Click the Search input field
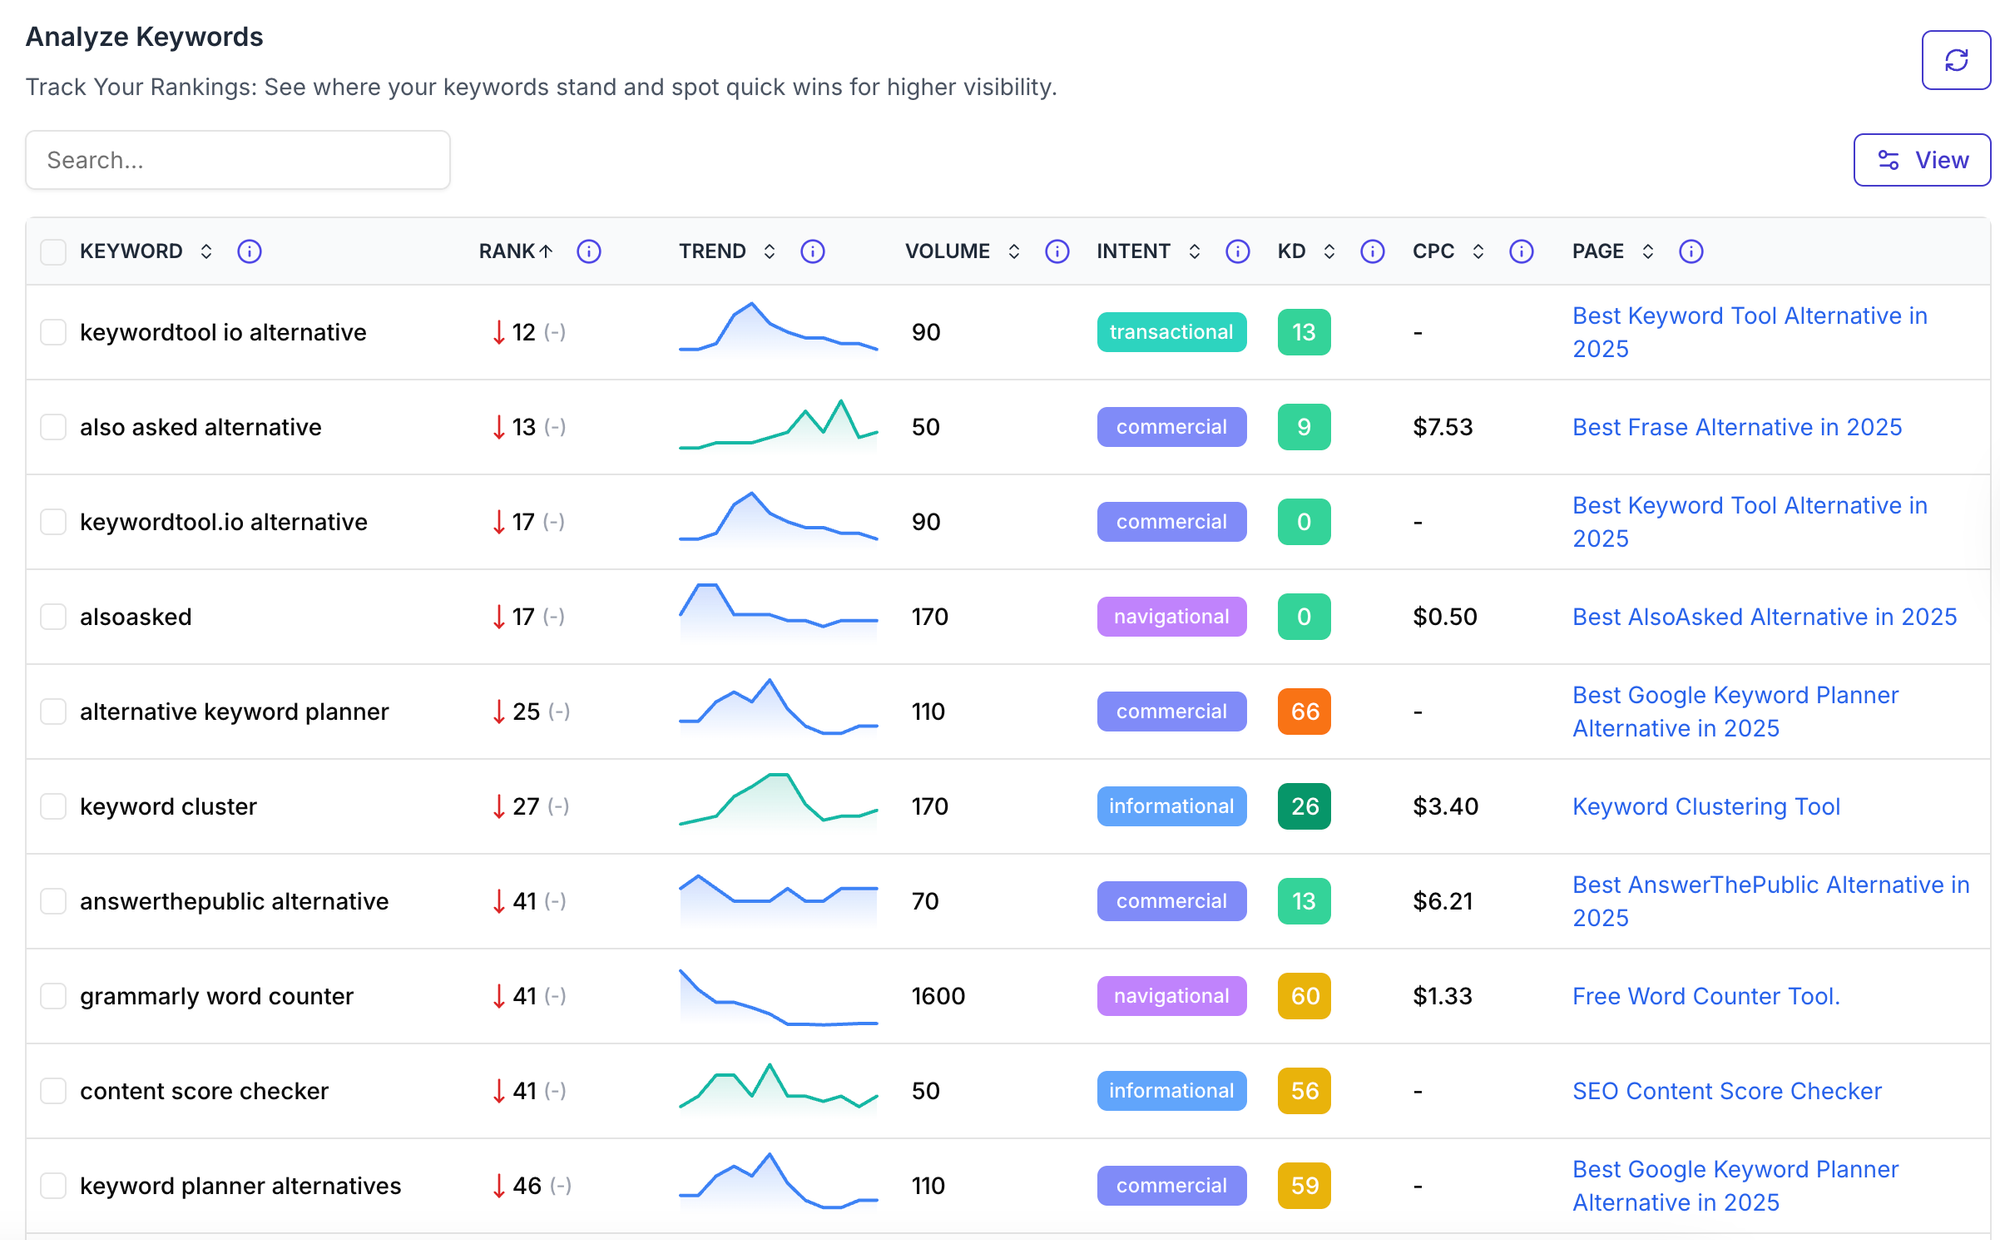Viewport: 2000px width, 1240px height. (x=238, y=160)
